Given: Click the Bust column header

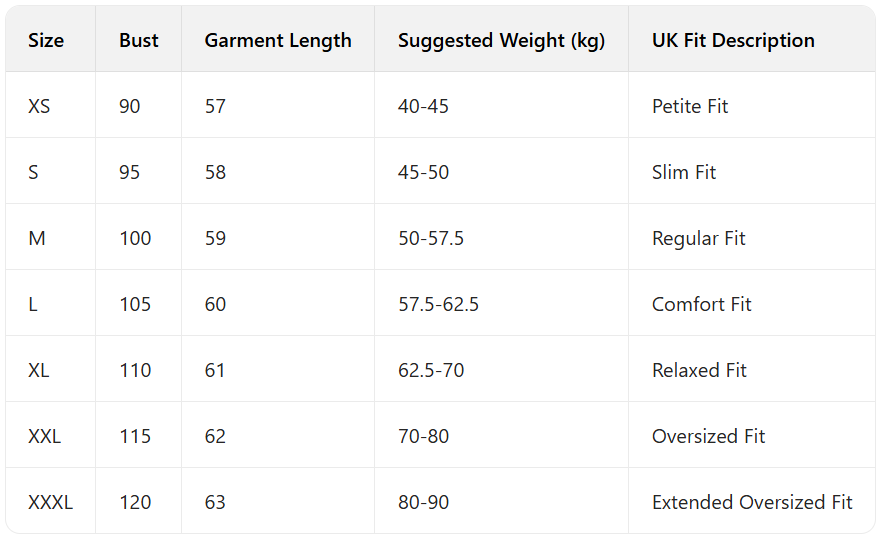Looking at the screenshot, I should pos(138,41).
